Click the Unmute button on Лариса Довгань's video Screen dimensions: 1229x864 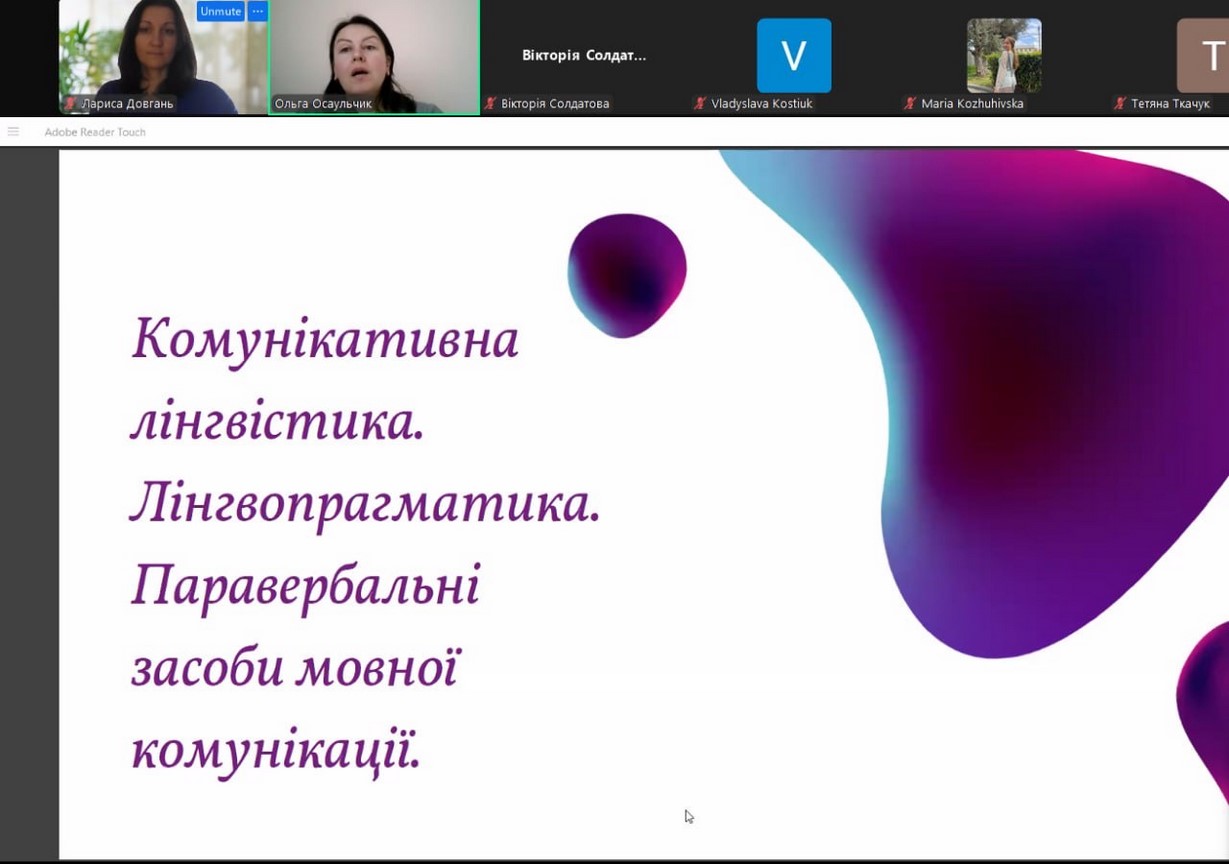(x=220, y=11)
